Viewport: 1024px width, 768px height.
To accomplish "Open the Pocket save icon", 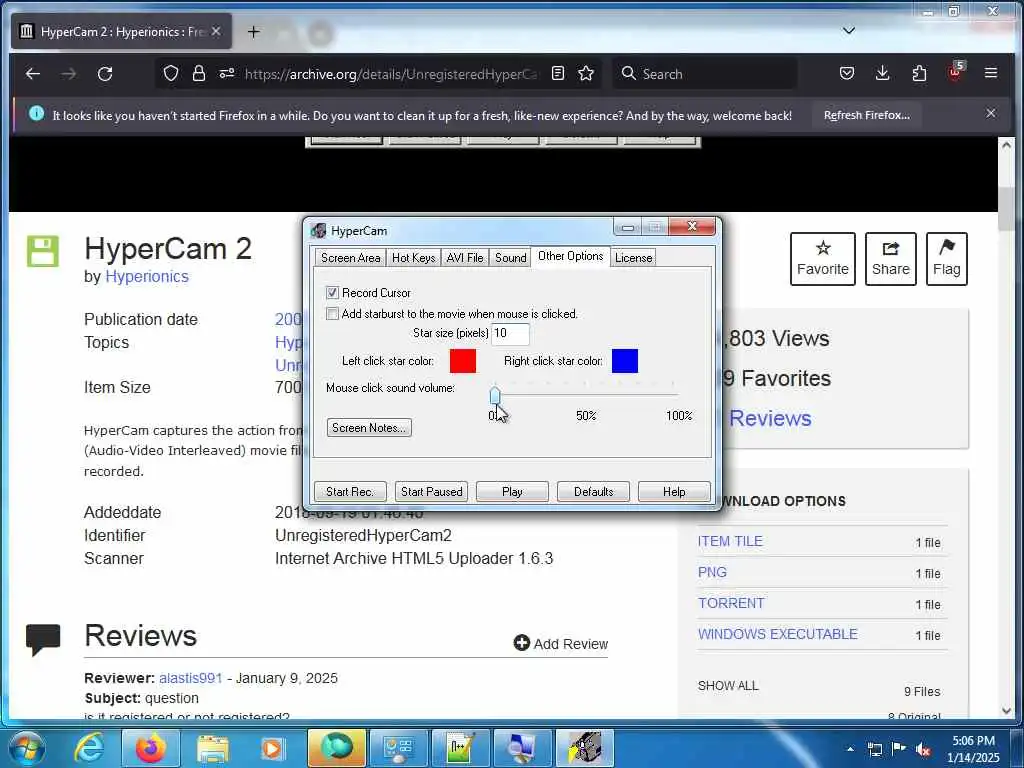I will point(846,73).
